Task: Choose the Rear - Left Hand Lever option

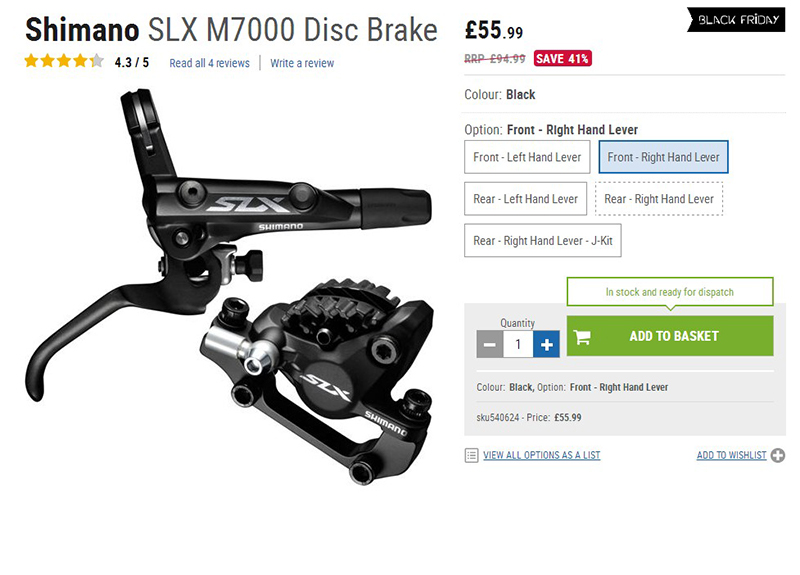Action: pos(526,199)
